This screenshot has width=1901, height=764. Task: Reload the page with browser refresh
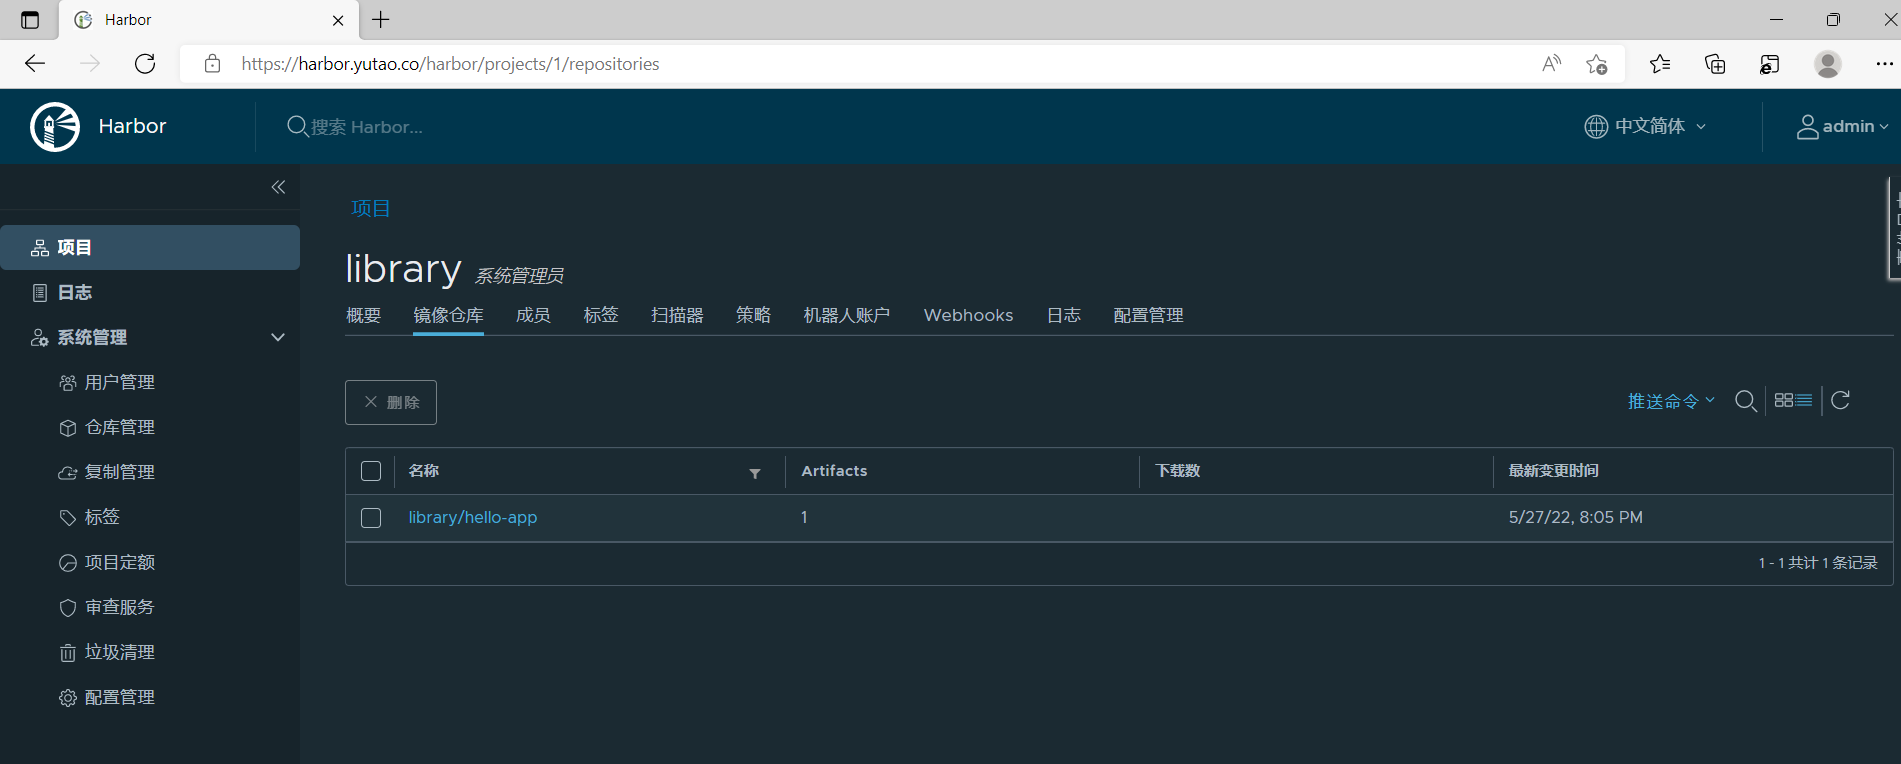(x=145, y=64)
